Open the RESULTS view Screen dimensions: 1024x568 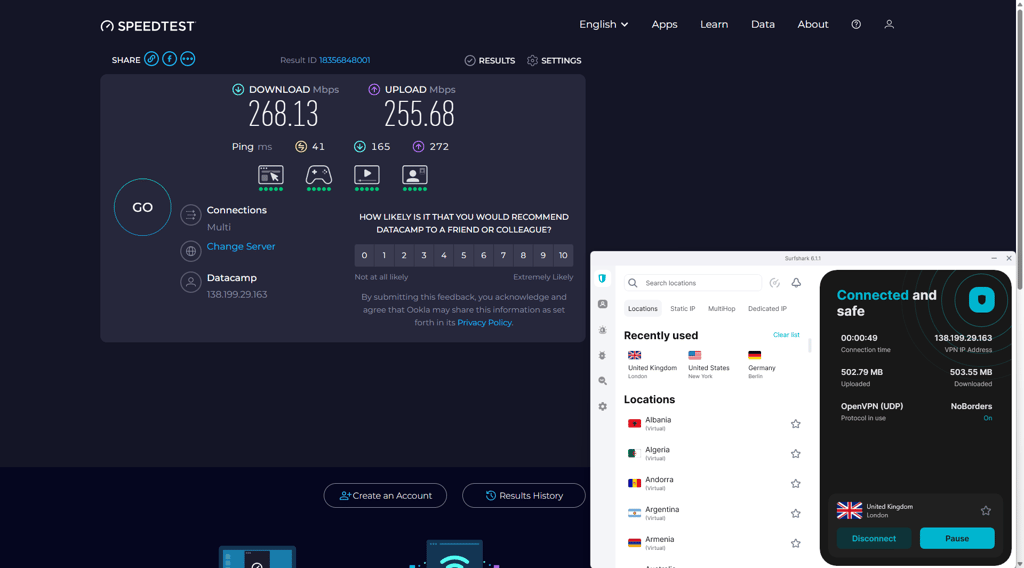tap(490, 60)
